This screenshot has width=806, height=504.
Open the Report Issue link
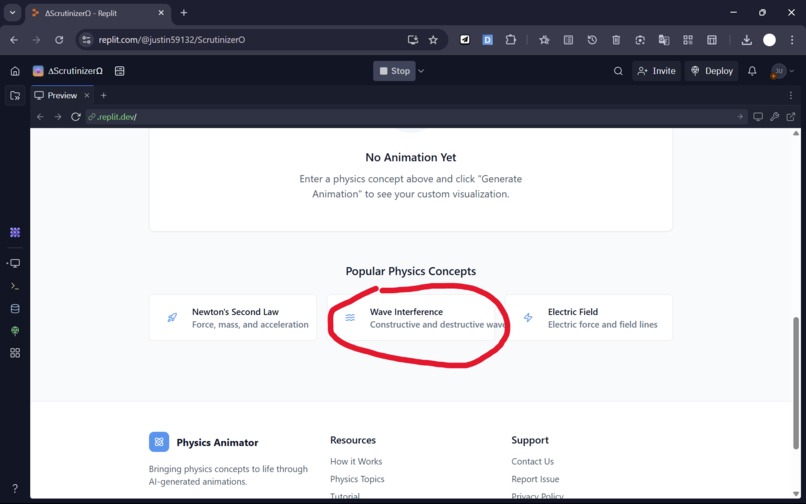tap(535, 479)
